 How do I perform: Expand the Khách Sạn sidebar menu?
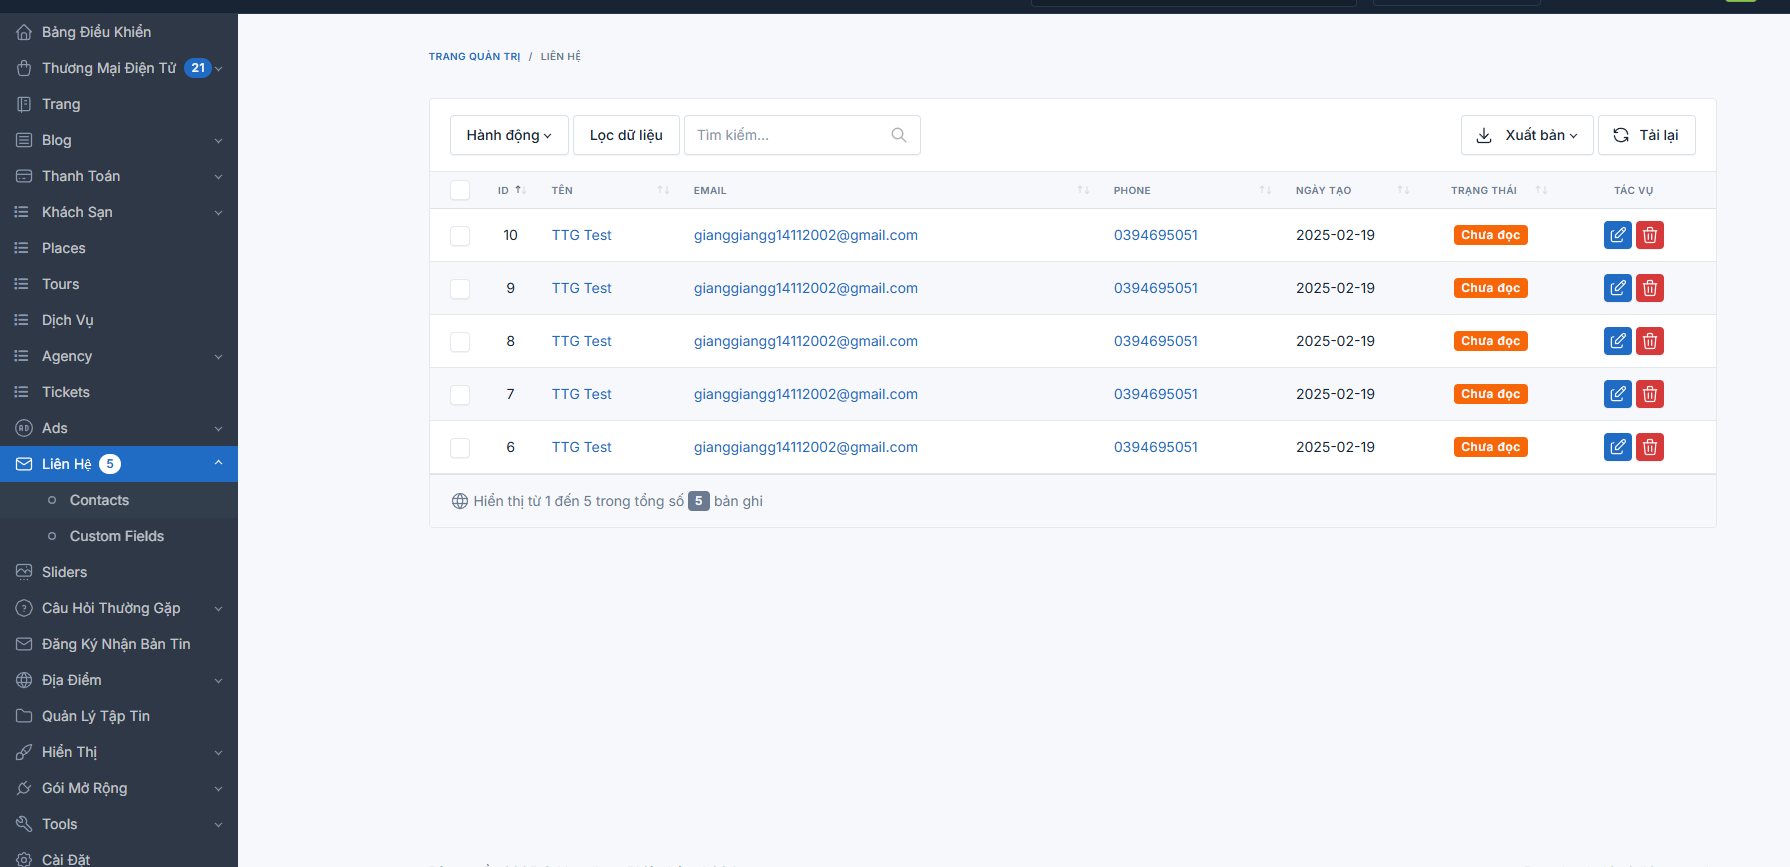(119, 212)
